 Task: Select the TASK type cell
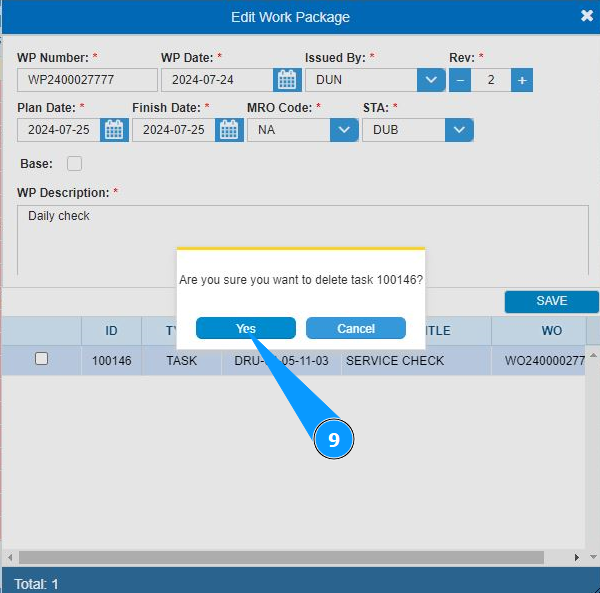click(x=182, y=360)
